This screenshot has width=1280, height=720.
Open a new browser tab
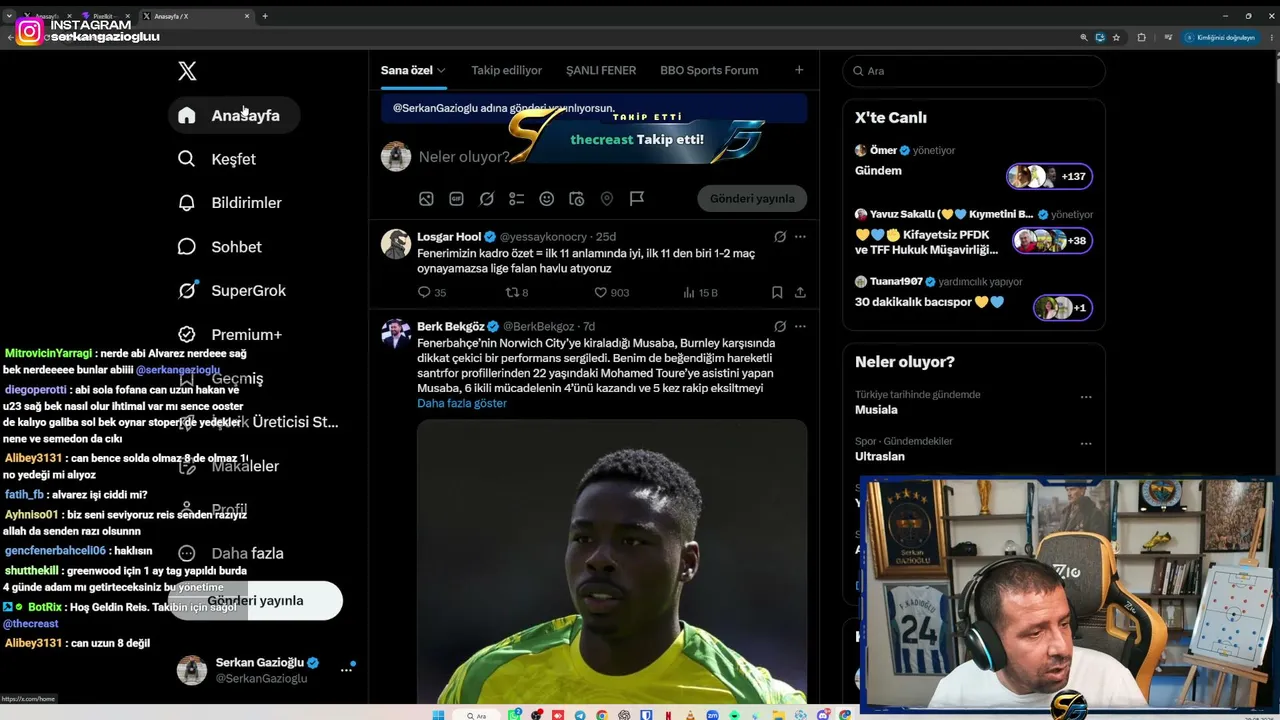tap(265, 16)
